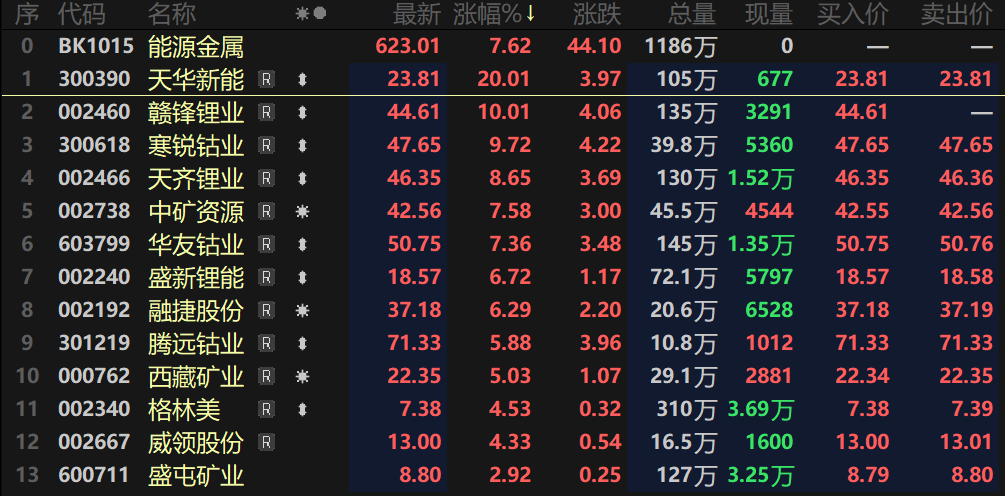
Task: Click the up-down arrow icon for 格林美
Action: coord(302,410)
